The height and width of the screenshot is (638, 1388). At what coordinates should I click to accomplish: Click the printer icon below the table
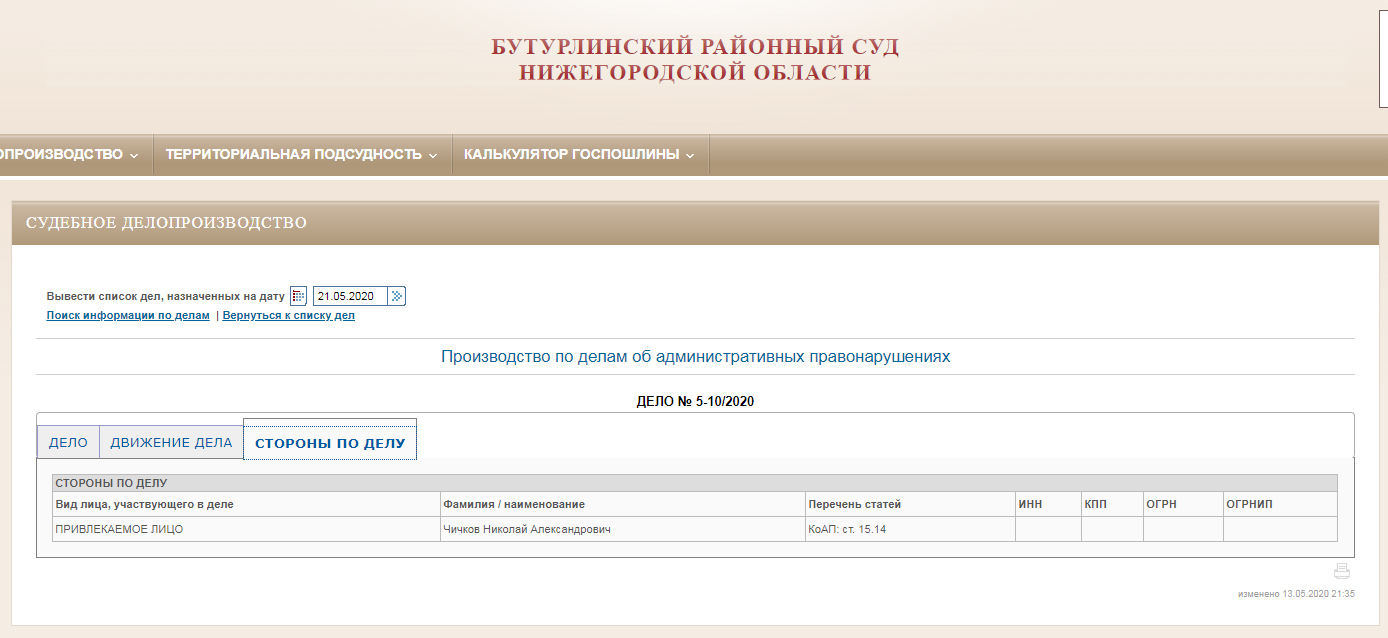(x=1342, y=571)
